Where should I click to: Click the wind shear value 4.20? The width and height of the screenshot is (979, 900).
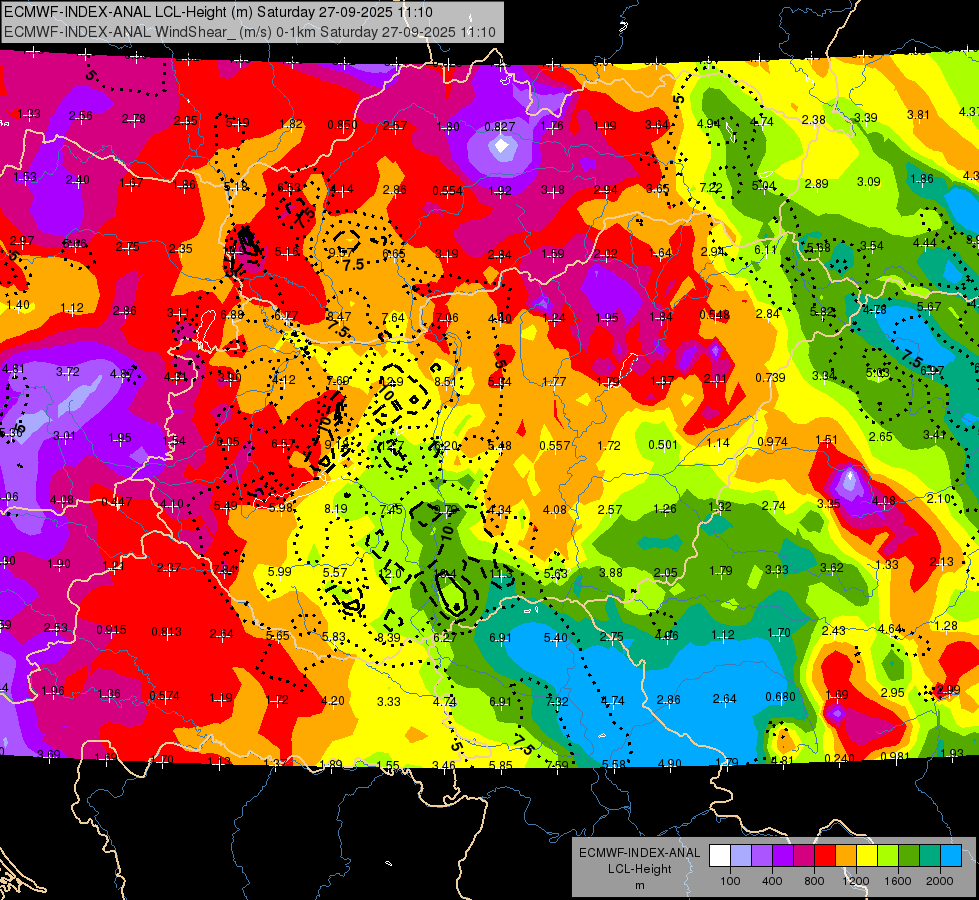[332, 701]
